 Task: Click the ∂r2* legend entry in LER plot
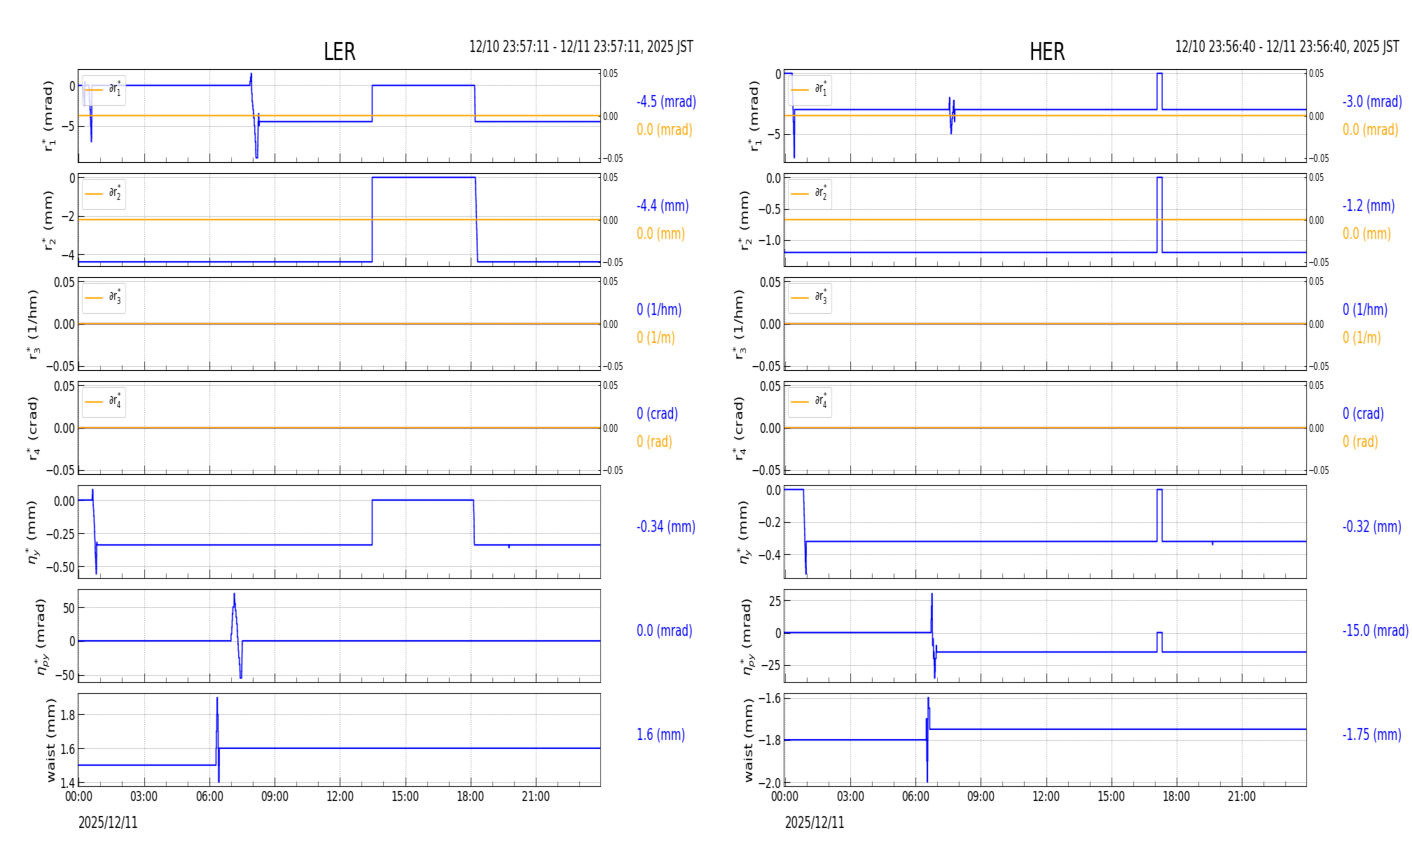(x=104, y=193)
